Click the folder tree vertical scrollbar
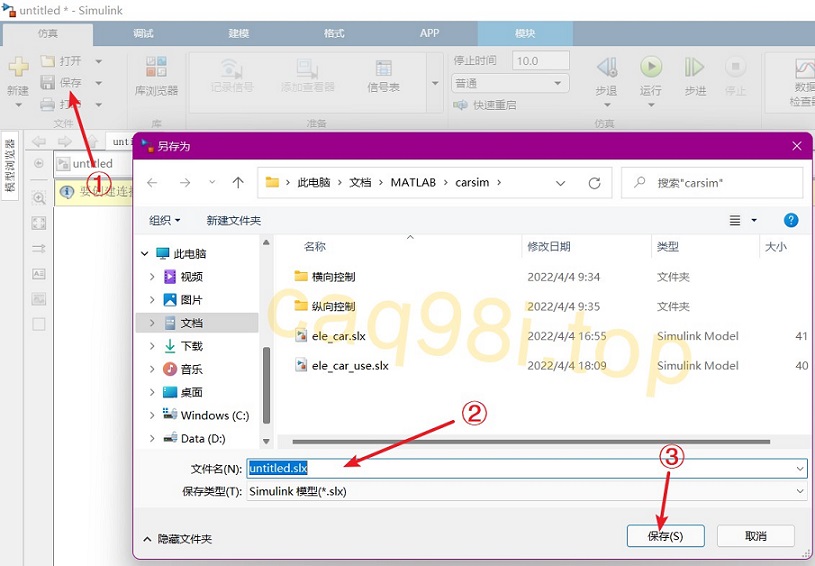 [x=266, y=385]
